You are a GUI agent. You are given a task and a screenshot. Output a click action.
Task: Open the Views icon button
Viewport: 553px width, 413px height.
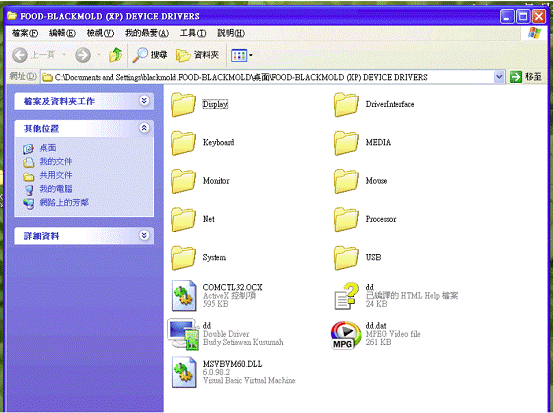tap(239, 55)
